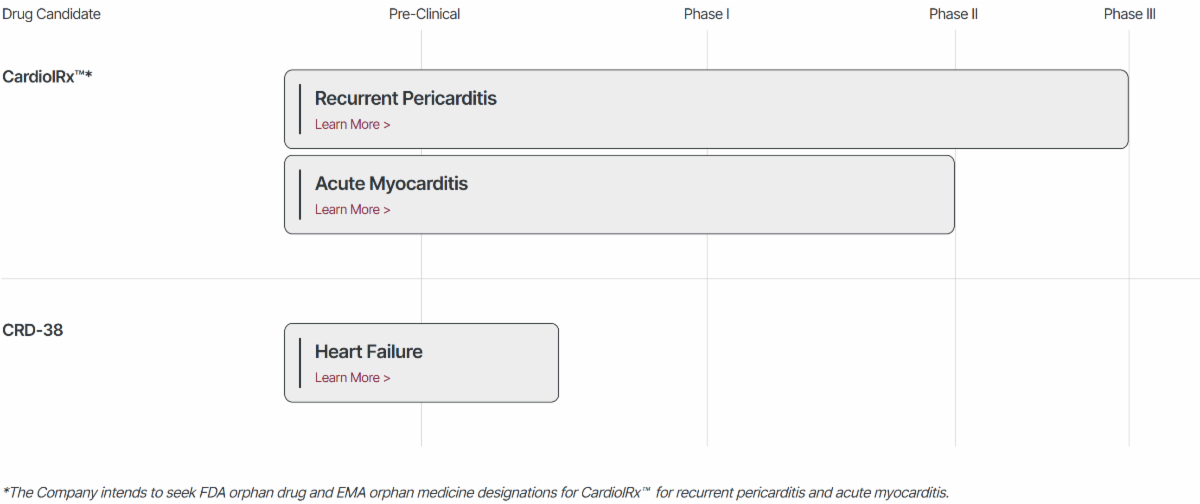Click the orphan drug designation footnote text
1200x504 pixels.
(x=475, y=492)
